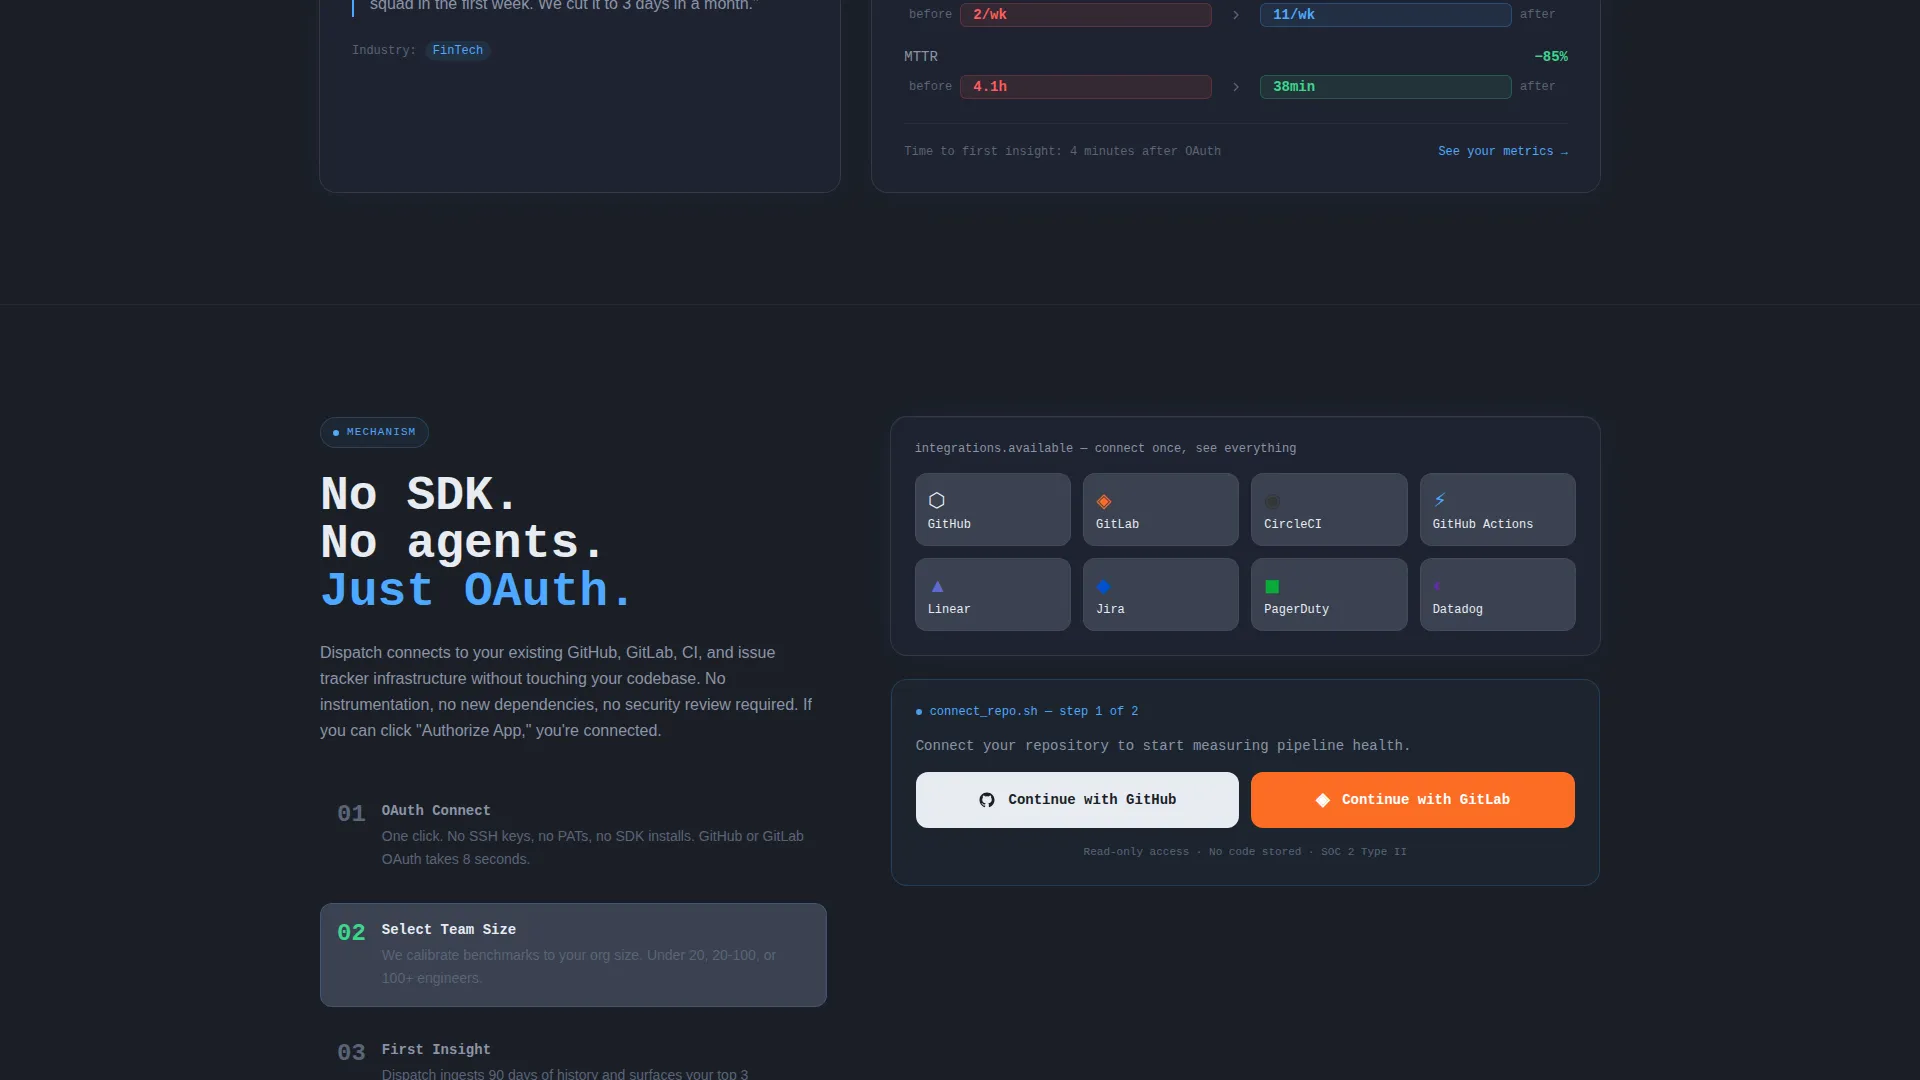Click the GitHub hexagon icon in integrations
The height and width of the screenshot is (1080, 1920).
tap(936, 500)
